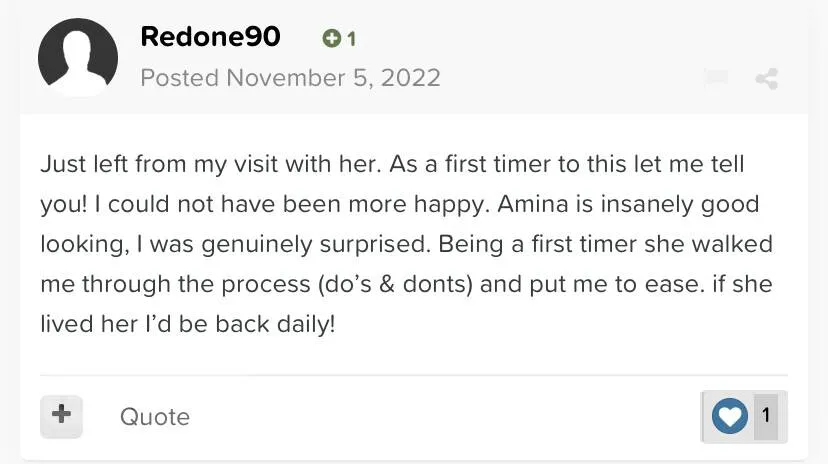View who reacted via count 1
828x464 pixels.
tap(766, 415)
